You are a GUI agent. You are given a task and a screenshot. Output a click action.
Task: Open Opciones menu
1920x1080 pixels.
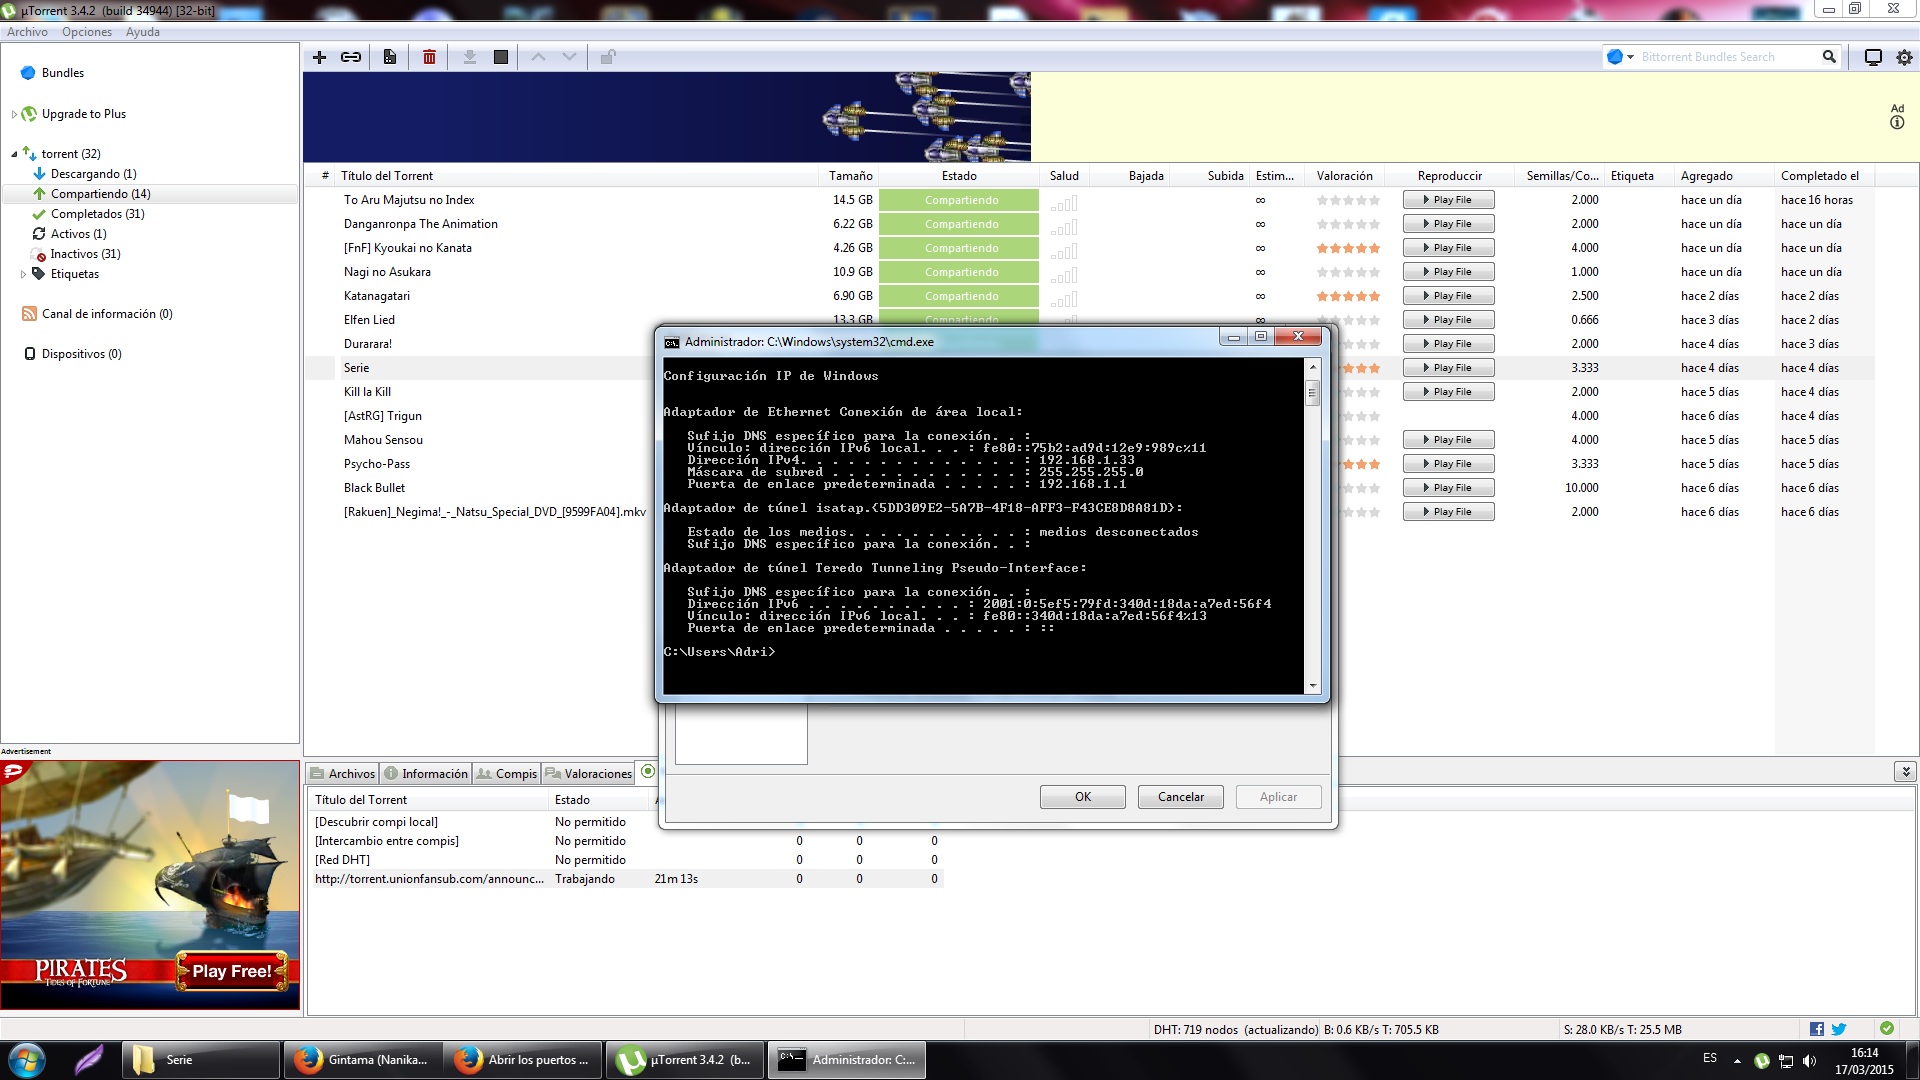coord(87,32)
